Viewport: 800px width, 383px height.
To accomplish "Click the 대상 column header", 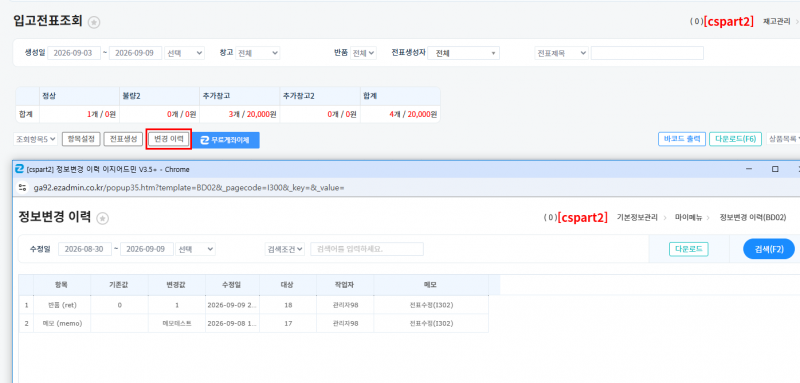I will (288, 285).
